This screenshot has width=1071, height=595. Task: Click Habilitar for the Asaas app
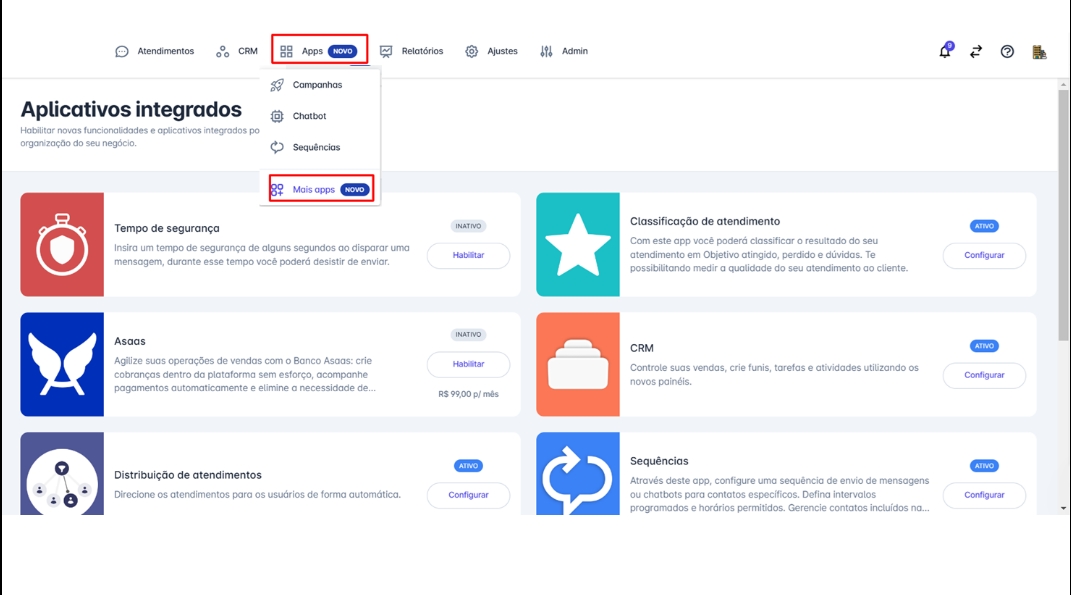tap(468, 364)
